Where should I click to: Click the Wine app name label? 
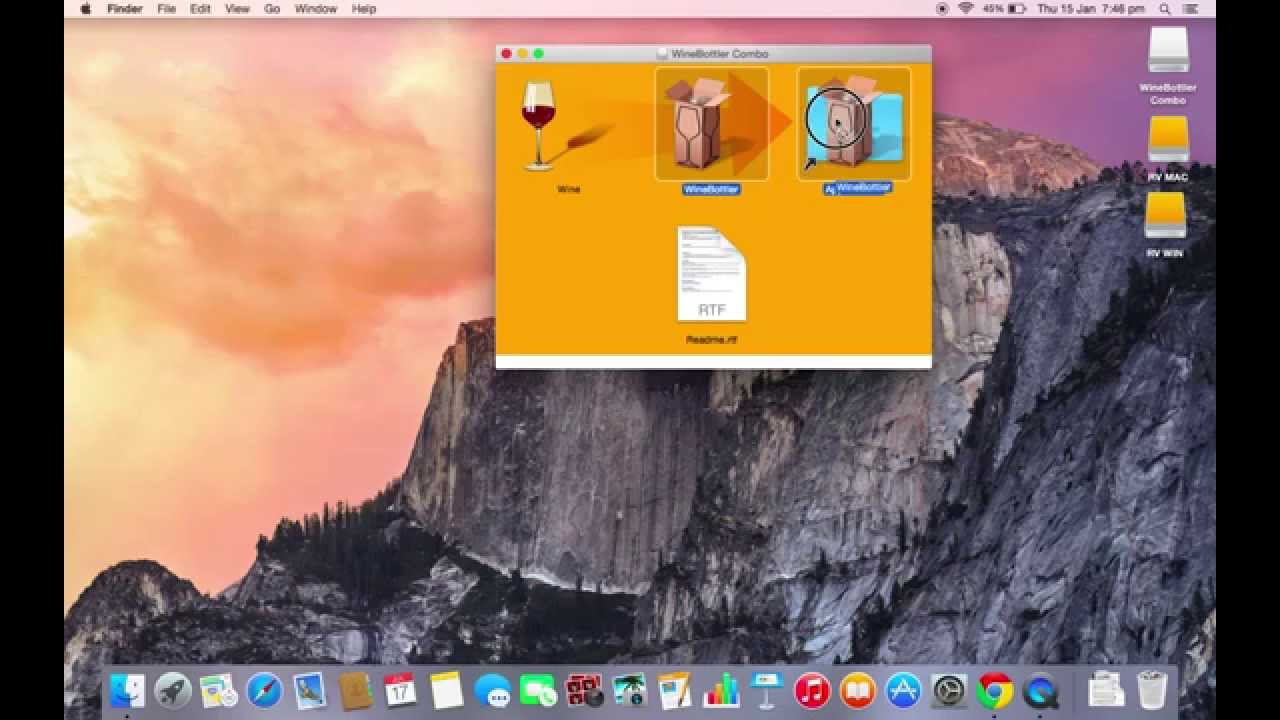[568, 189]
